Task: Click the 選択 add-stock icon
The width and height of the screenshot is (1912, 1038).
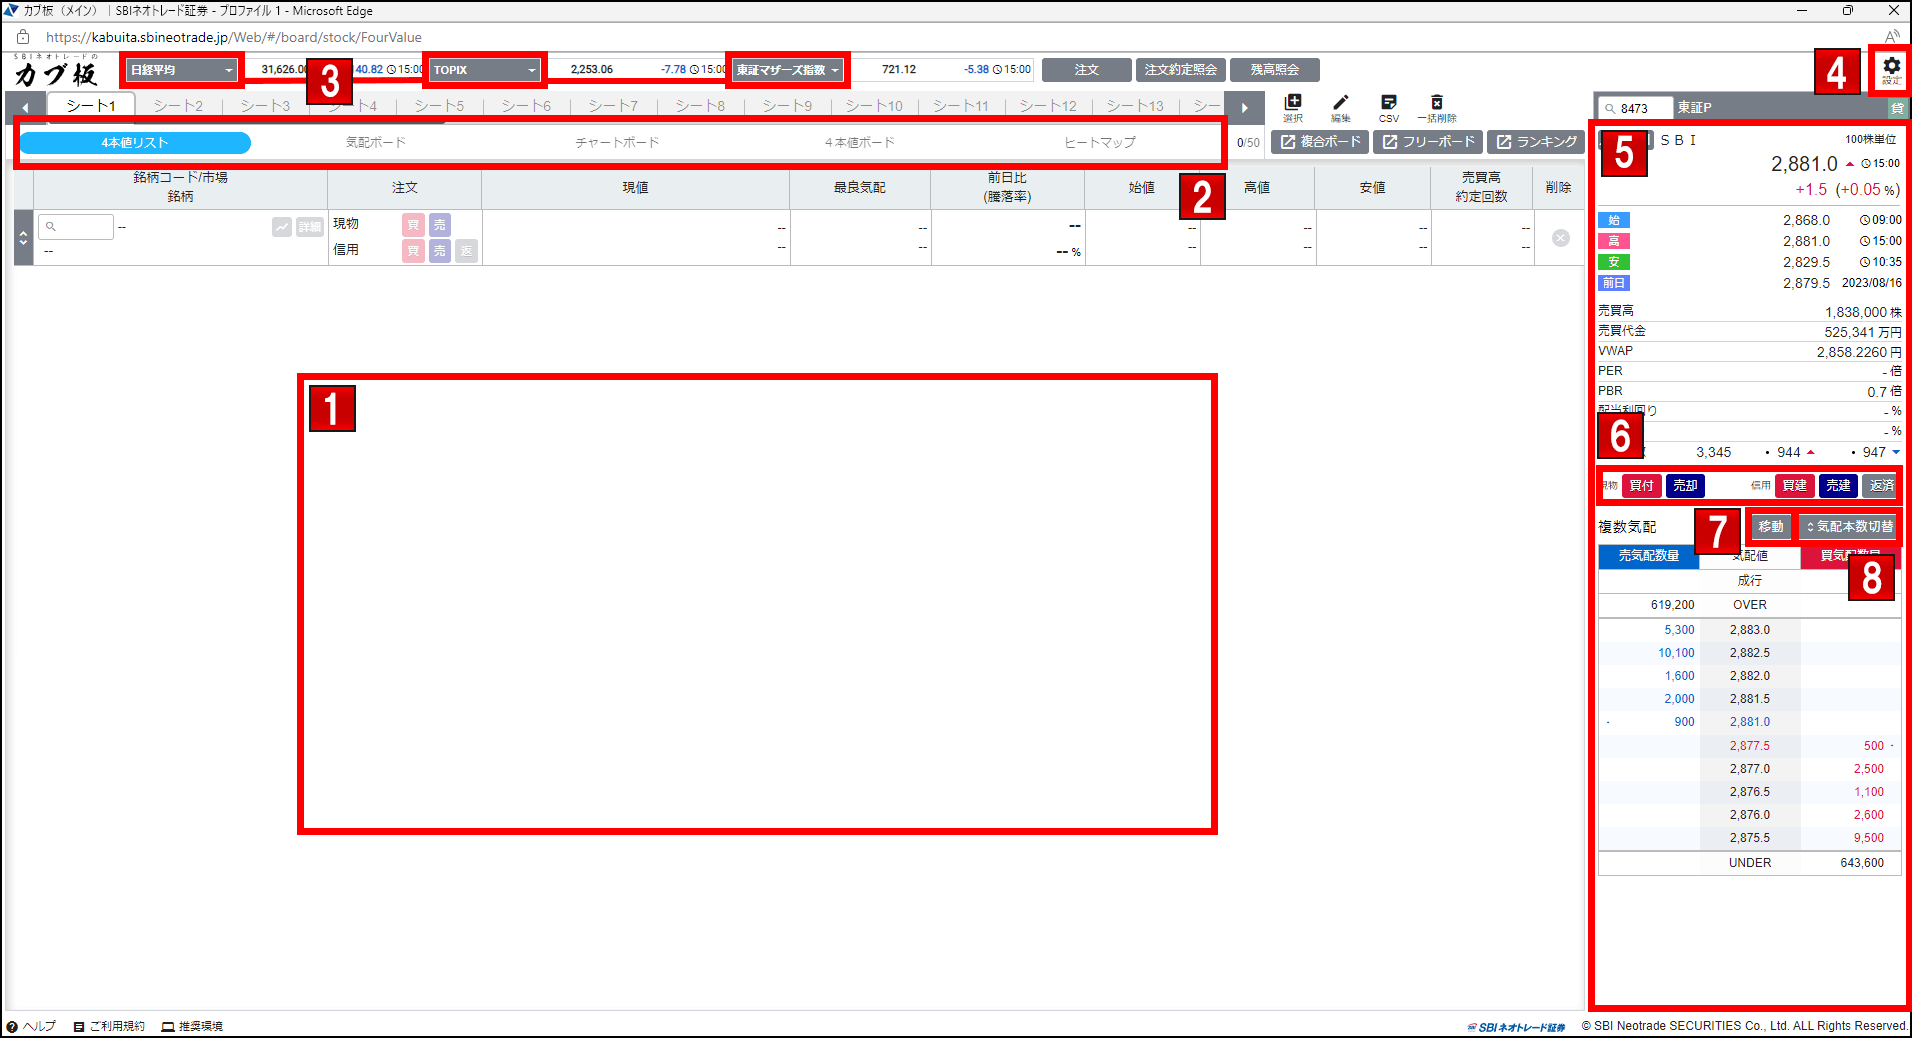Action: click(1293, 107)
